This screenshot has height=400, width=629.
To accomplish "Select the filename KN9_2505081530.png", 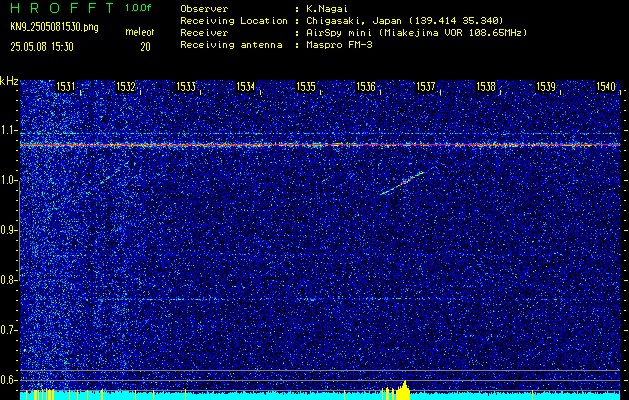I will pos(54,27).
